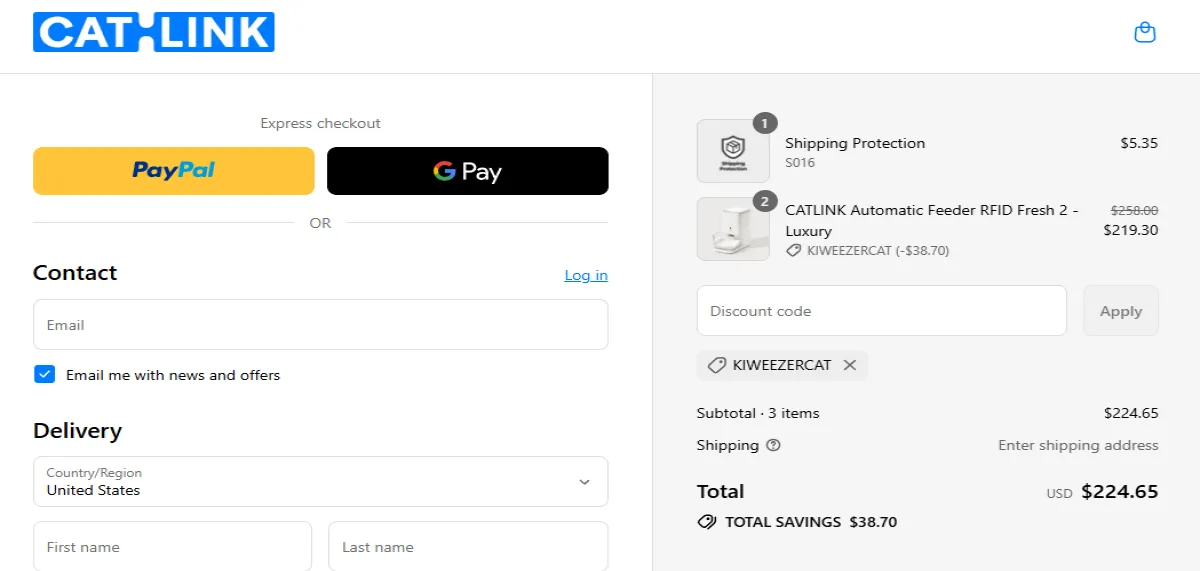Remove the KIWEEZERCAT discount code

click(x=850, y=365)
